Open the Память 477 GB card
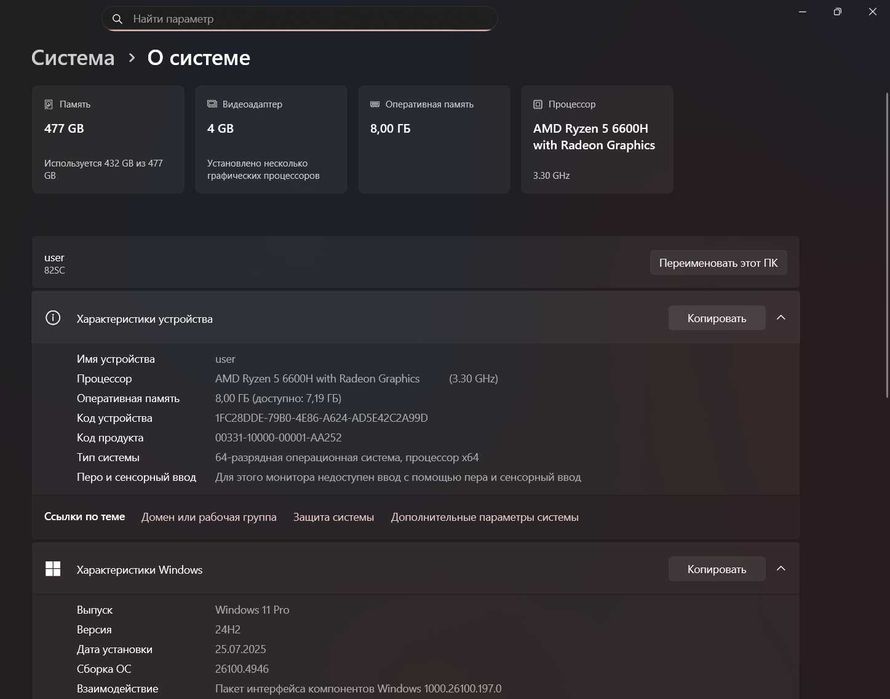The image size is (890, 699). (x=108, y=140)
